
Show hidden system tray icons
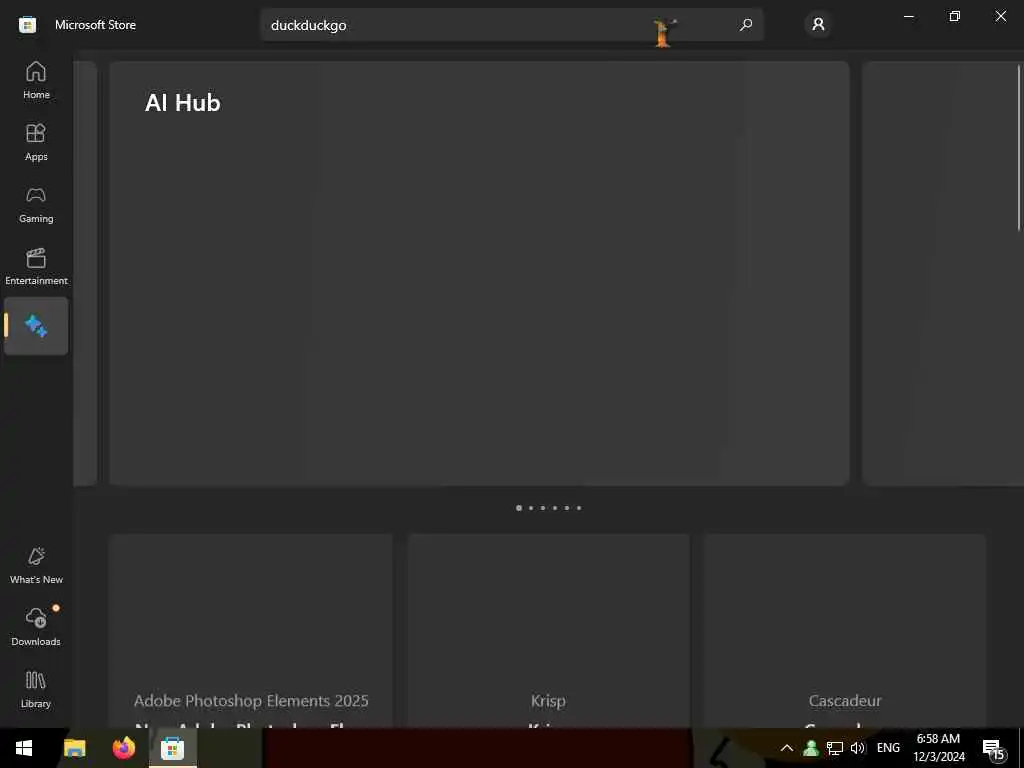click(787, 748)
